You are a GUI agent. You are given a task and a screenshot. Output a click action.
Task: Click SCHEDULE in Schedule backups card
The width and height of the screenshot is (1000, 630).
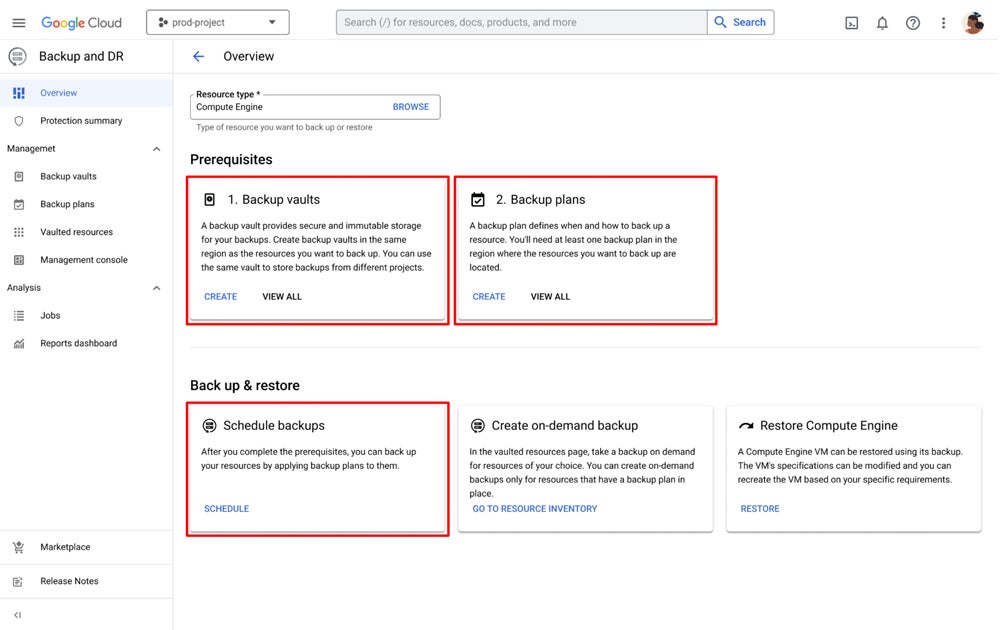click(x=226, y=509)
